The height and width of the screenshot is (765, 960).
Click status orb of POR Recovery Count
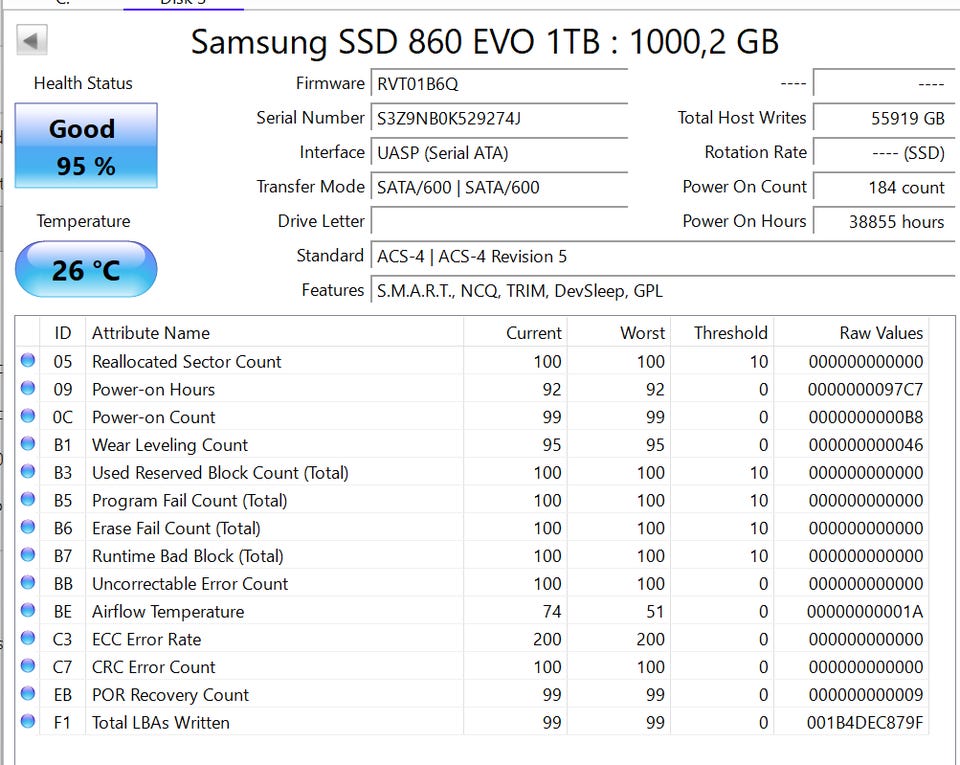28,693
